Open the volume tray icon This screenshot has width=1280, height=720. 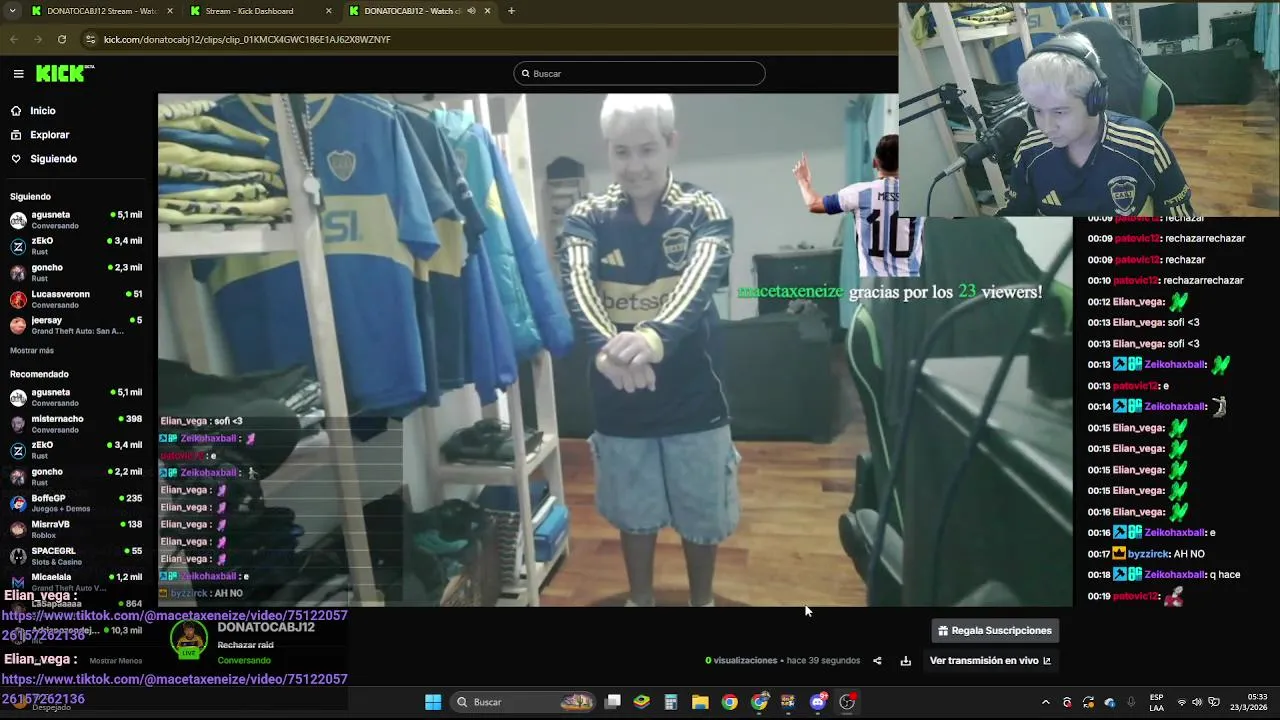click(x=1197, y=702)
